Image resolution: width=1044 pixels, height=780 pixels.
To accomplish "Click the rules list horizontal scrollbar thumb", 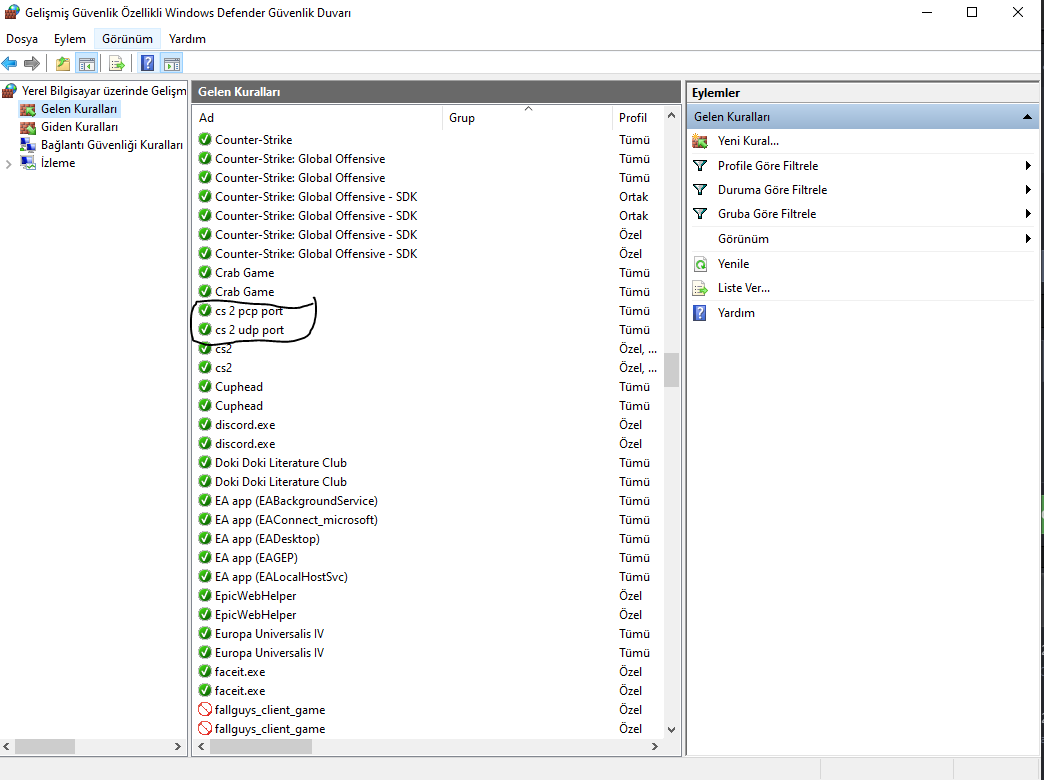I will tap(261, 747).
